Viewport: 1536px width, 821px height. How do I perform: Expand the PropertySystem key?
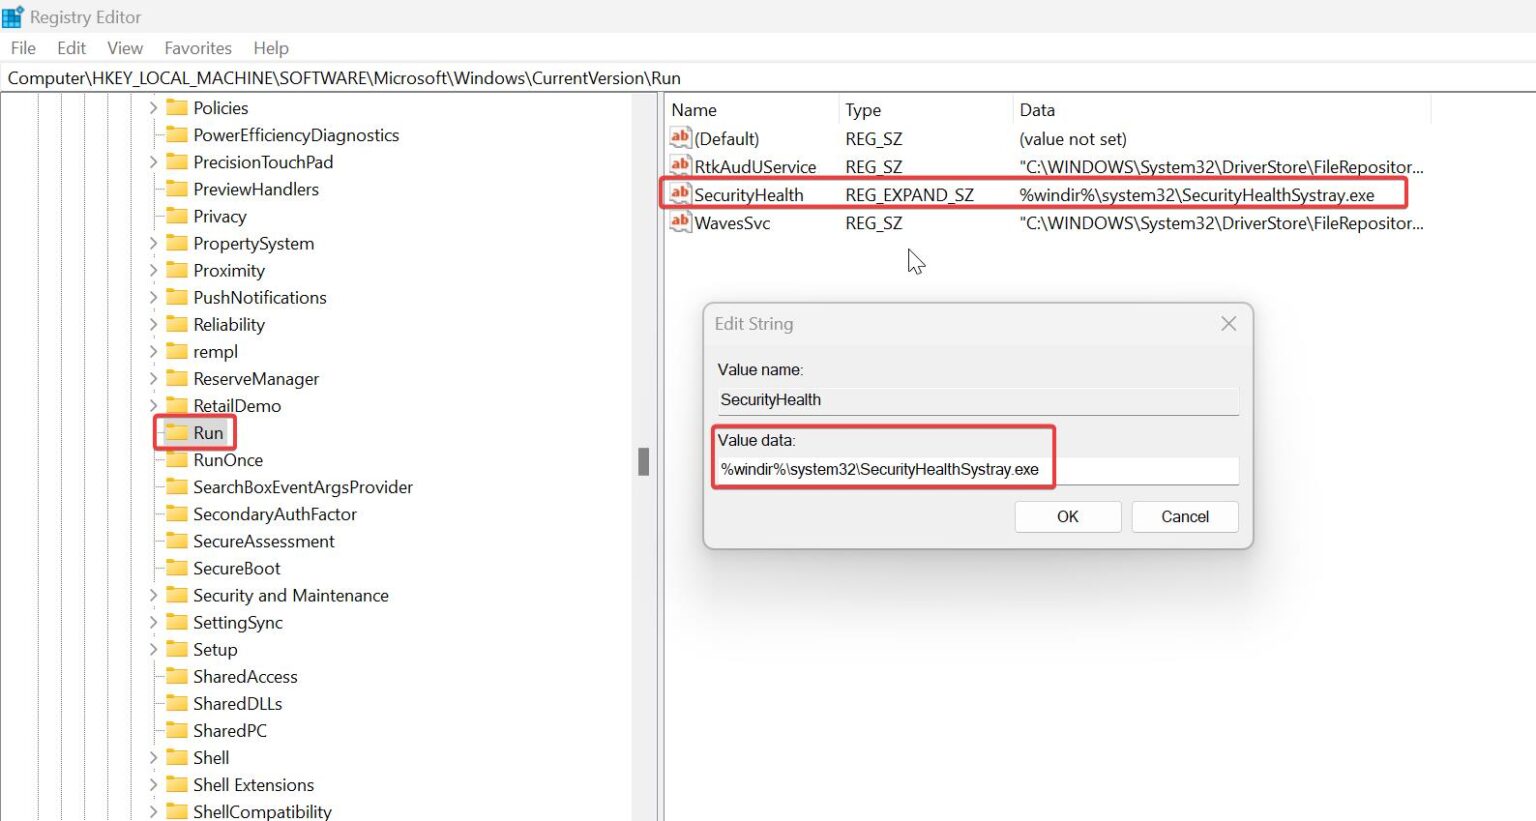(x=153, y=243)
